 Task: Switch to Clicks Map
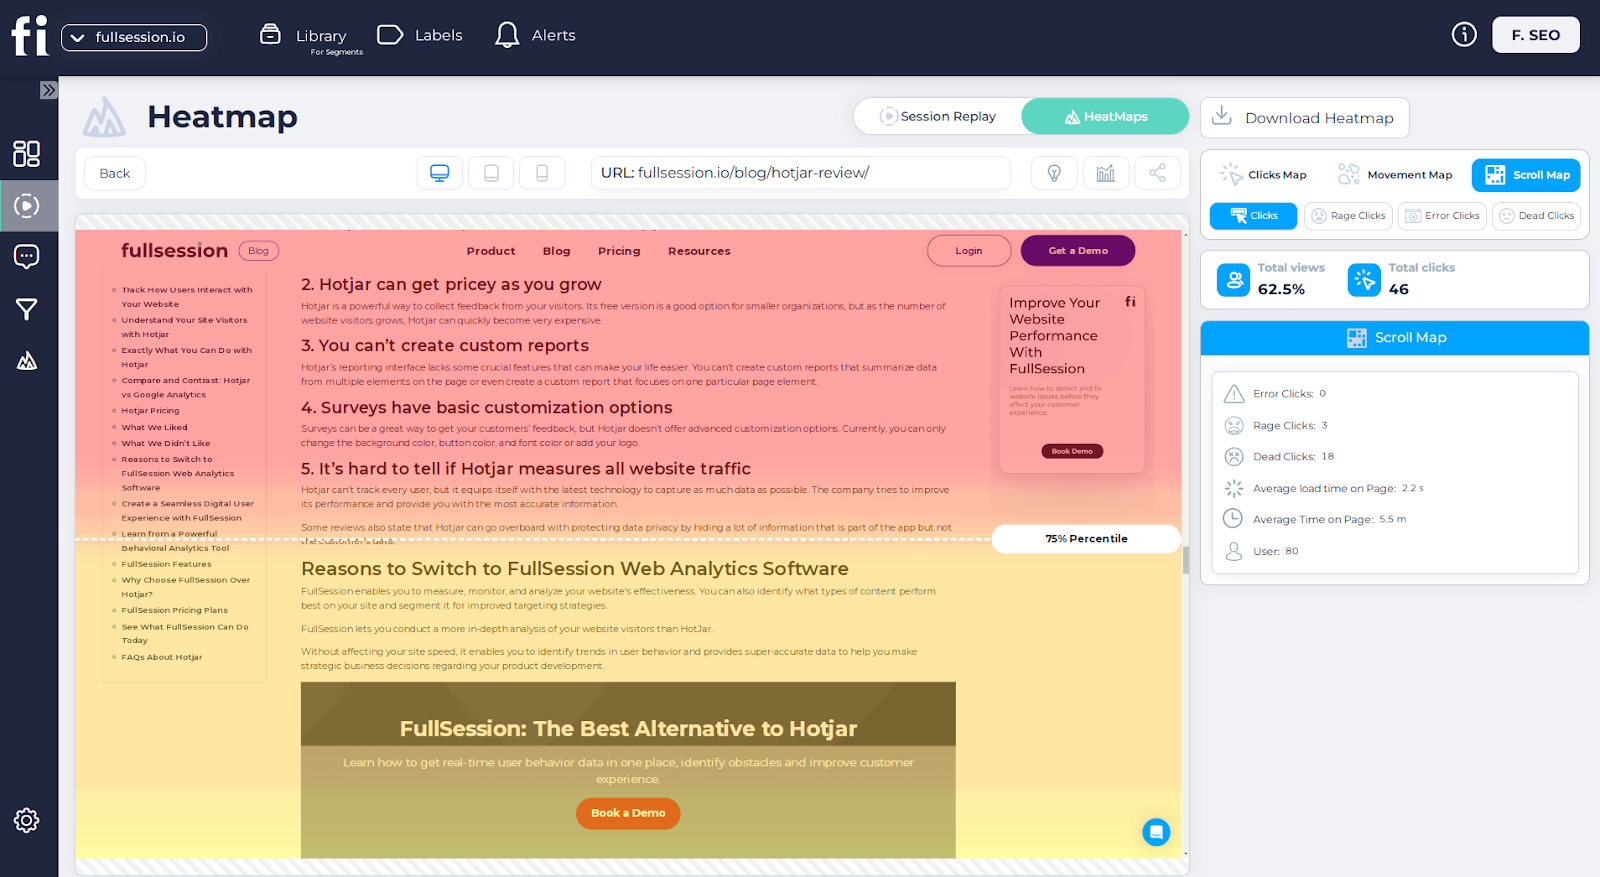(x=1263, y=175)
